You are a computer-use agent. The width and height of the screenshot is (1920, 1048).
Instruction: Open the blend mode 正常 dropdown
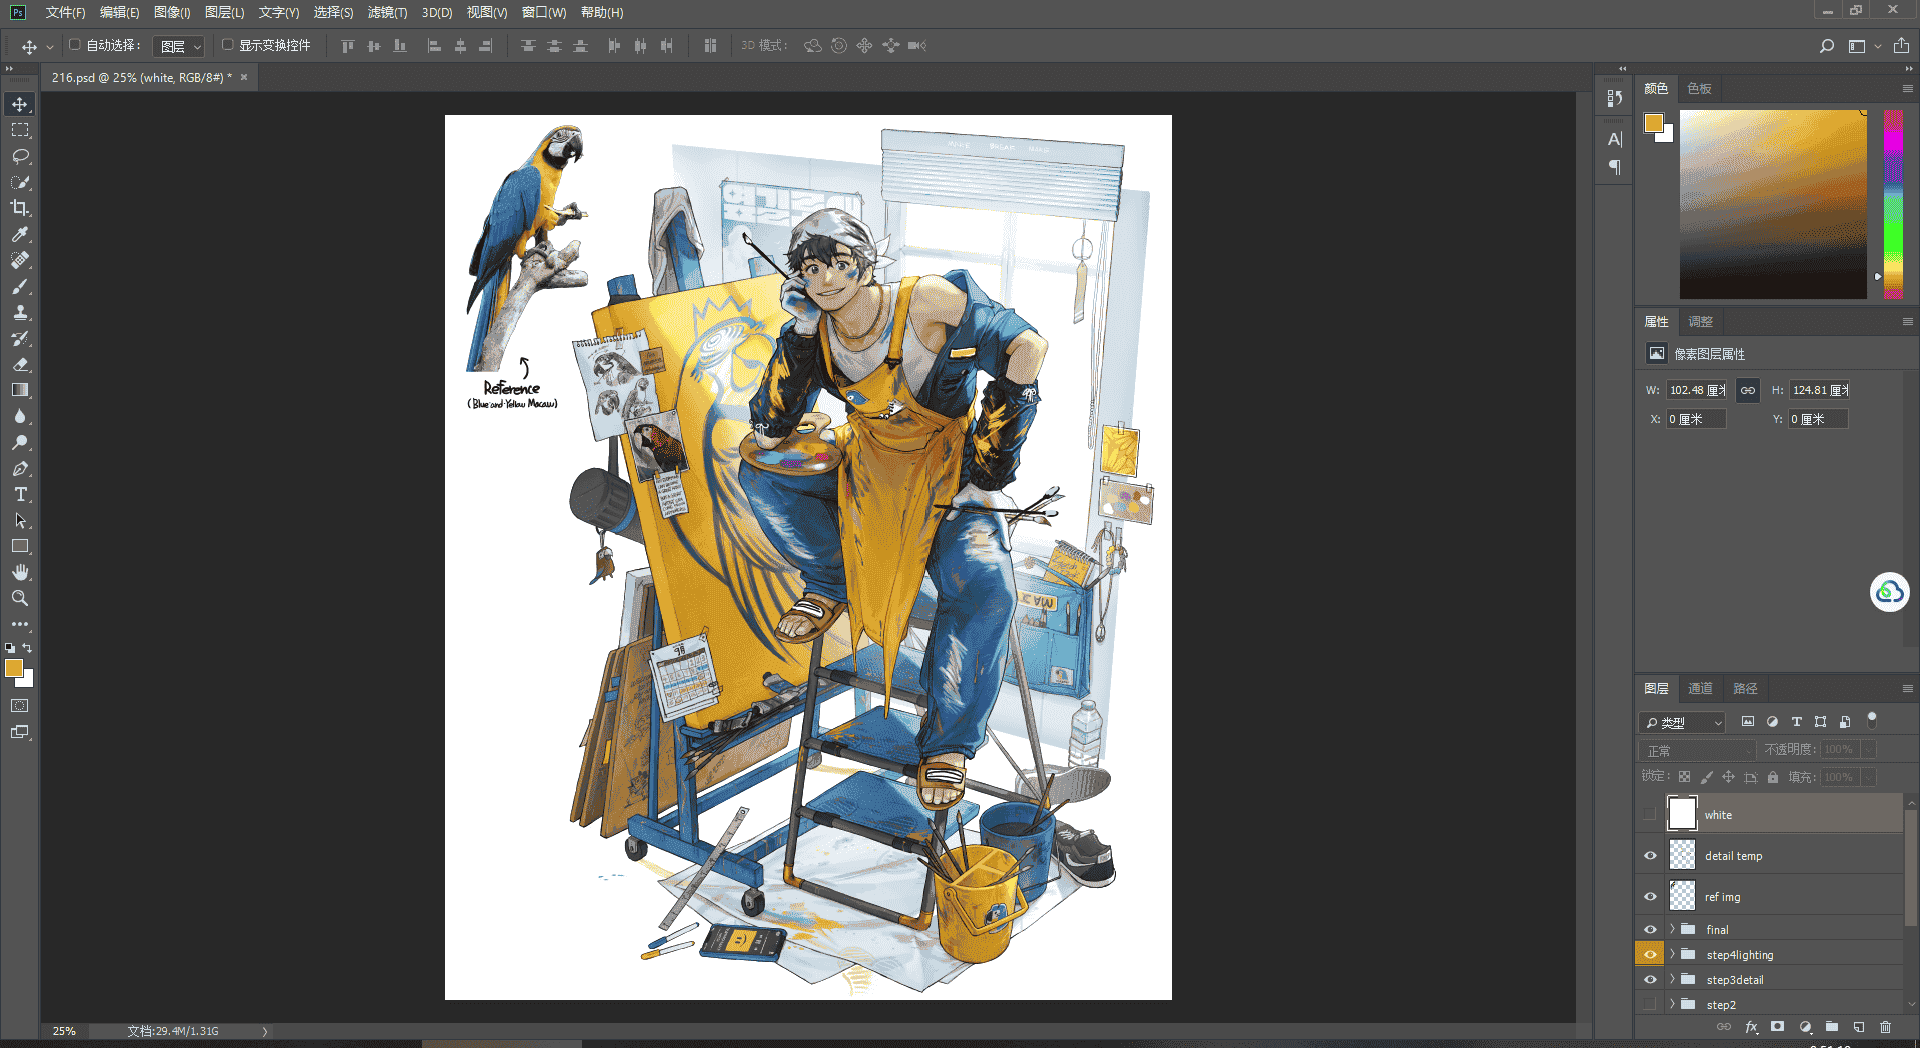click(x=1697, y=750)
